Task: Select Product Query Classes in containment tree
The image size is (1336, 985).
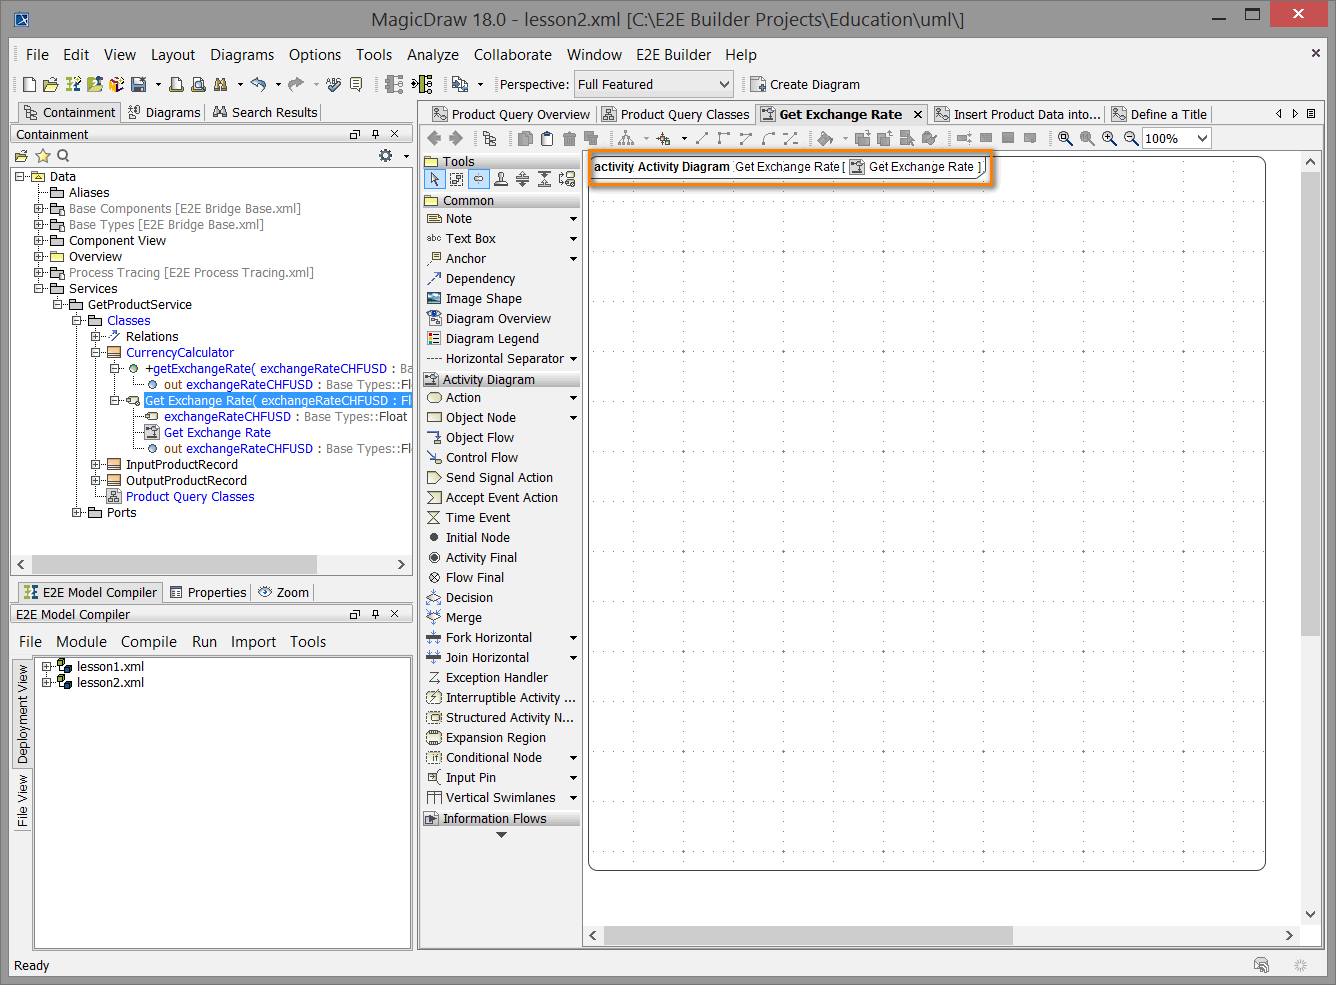Action: point(190,497)
